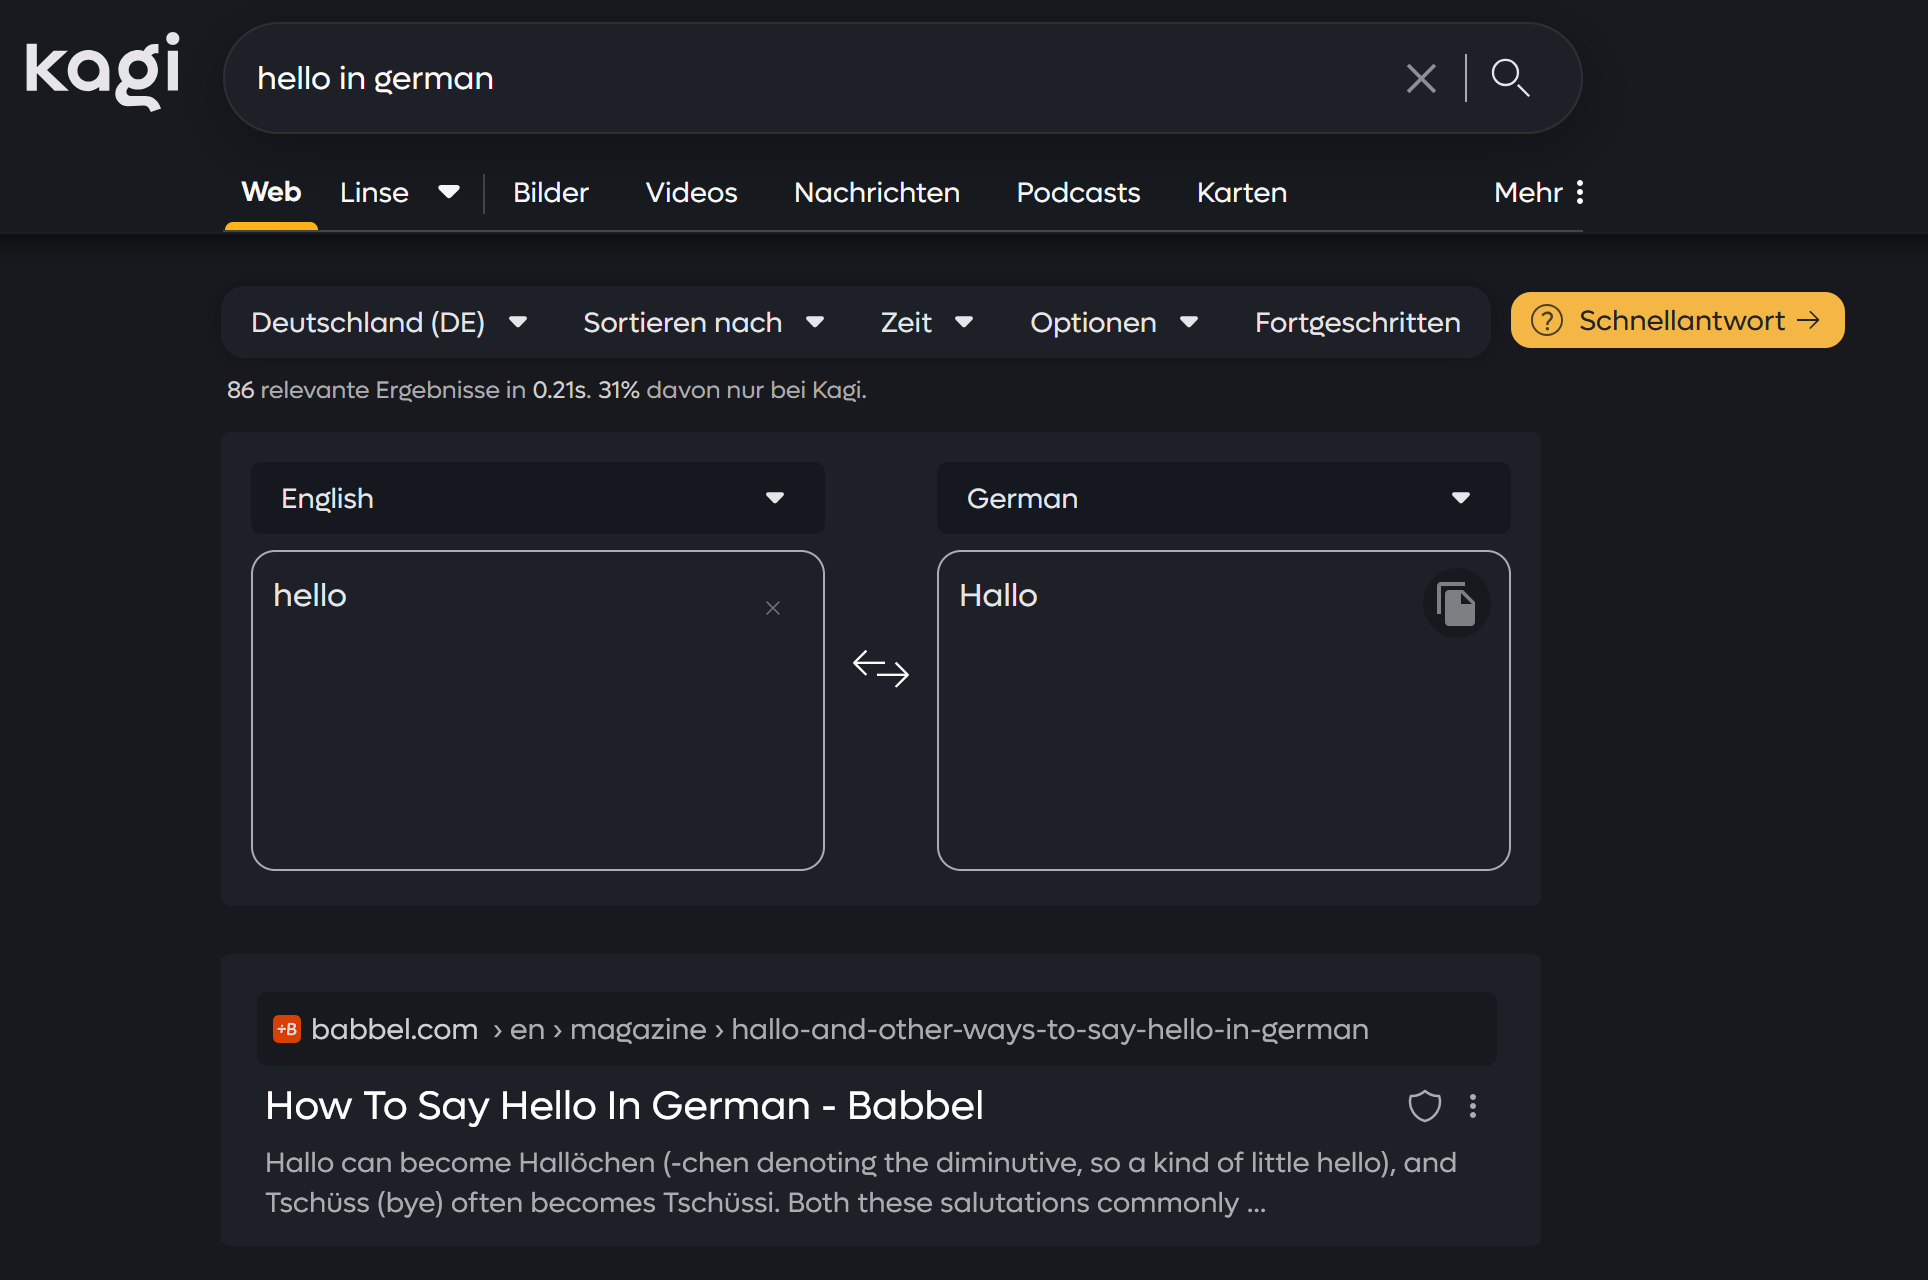Click the search query input field
1928x1280 pixels.
[x=820, y=78]
